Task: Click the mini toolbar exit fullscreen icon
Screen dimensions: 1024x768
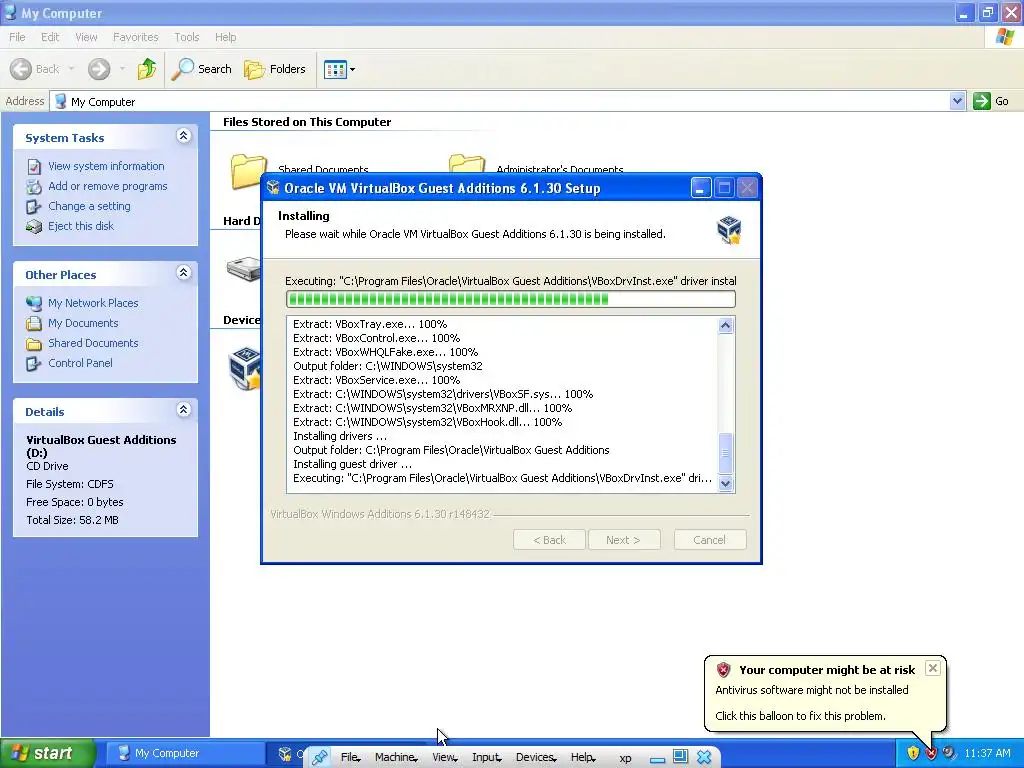Action: coord(680,756)
